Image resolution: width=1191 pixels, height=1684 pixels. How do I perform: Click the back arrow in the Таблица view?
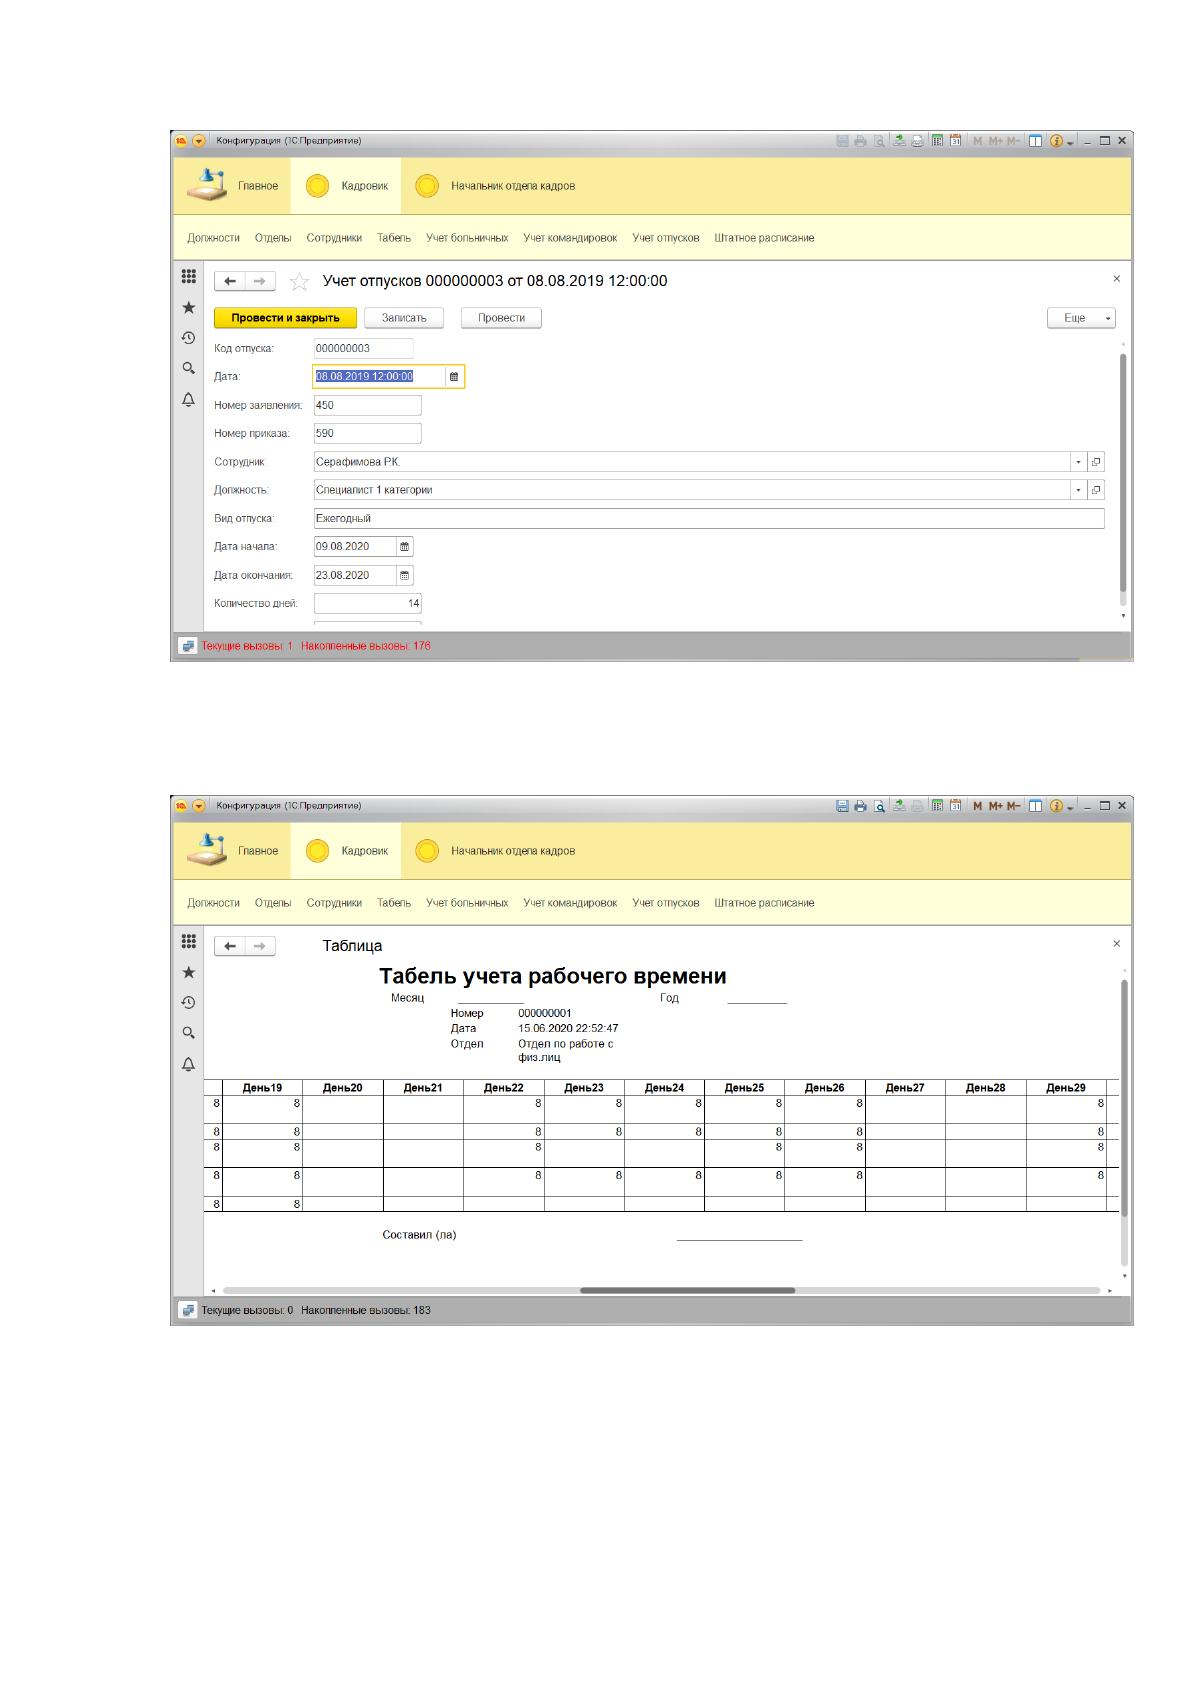pyautogui.click(x=230, y=946)
